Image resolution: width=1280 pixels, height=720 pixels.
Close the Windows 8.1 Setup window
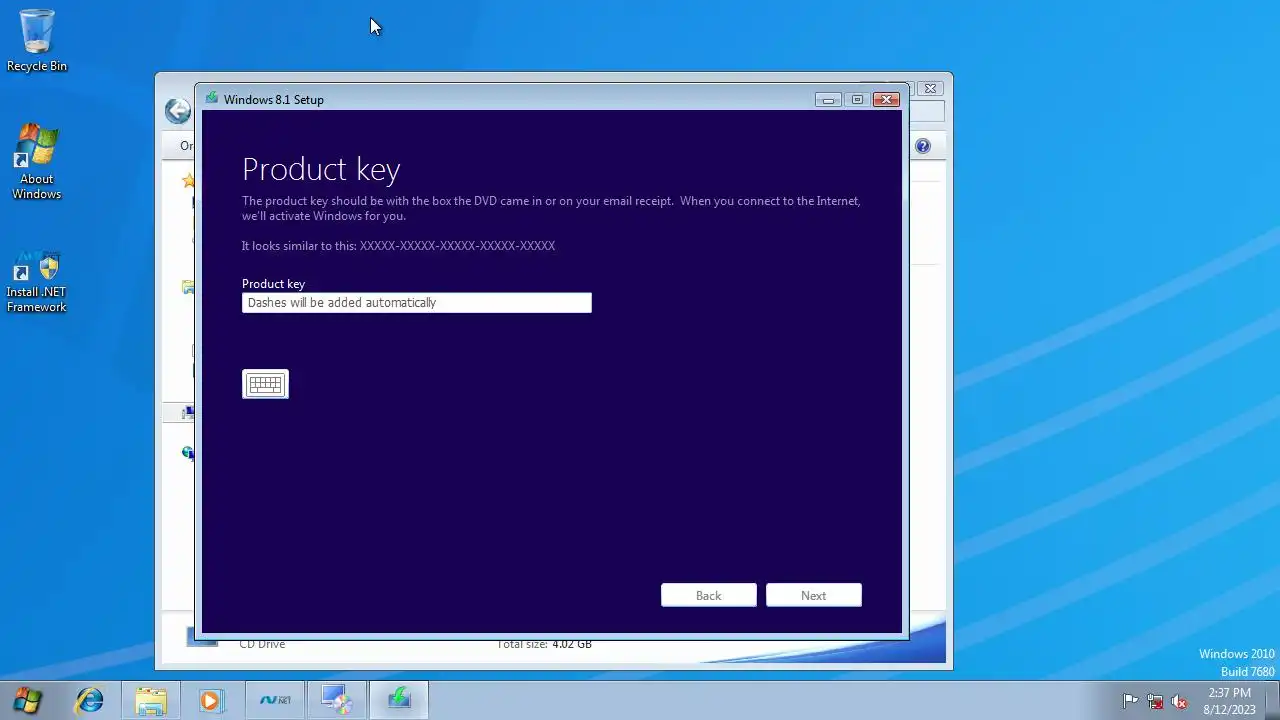886,99
